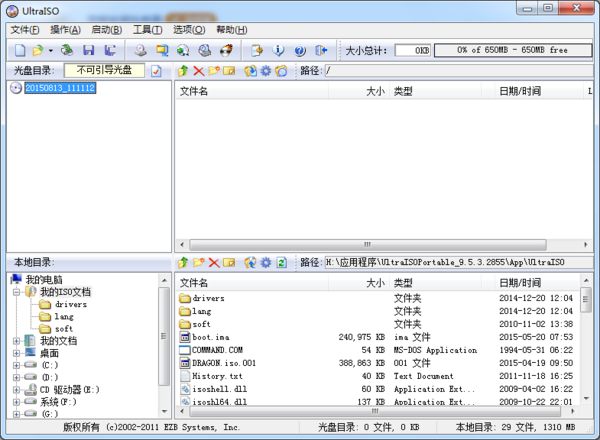Click the disc with green arrow icon
The image size is (600, 440).
183,50
